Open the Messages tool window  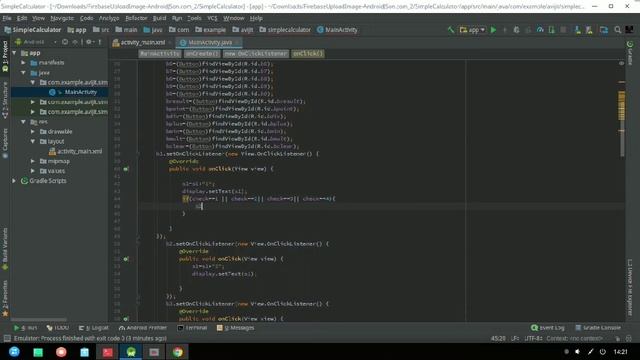point(236,328)
